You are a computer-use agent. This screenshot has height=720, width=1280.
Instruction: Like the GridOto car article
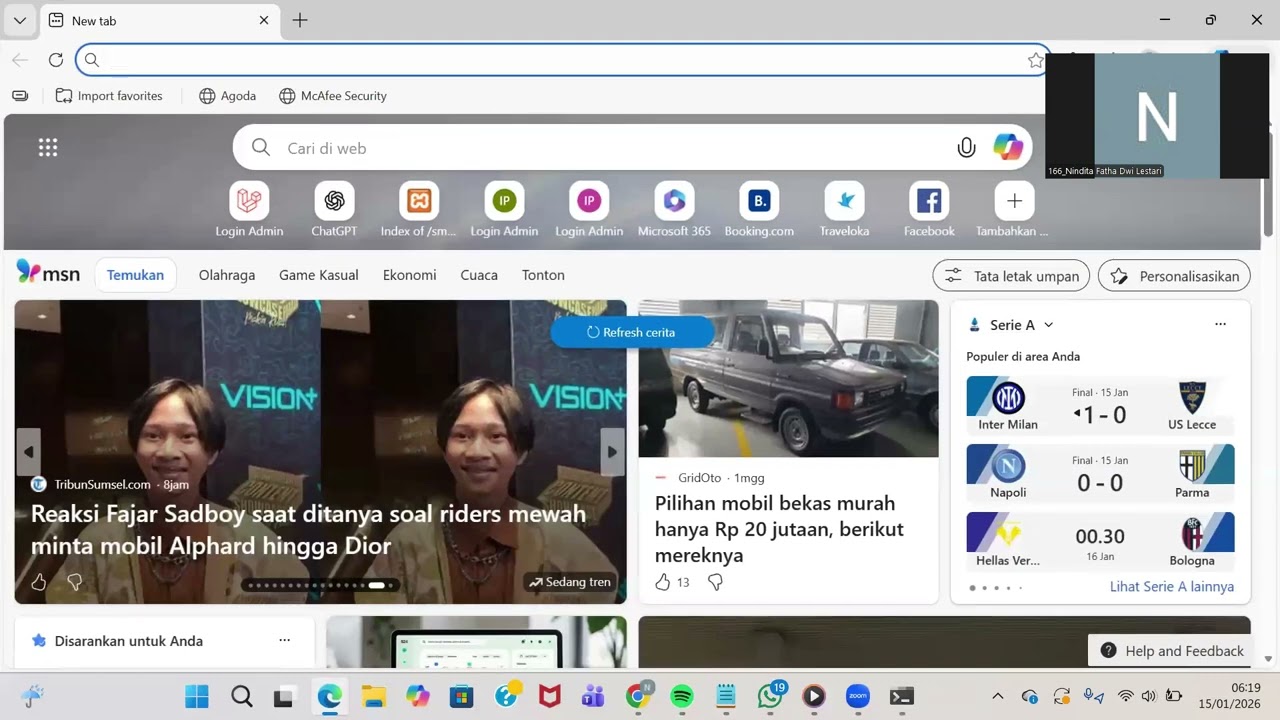[662, 582]
